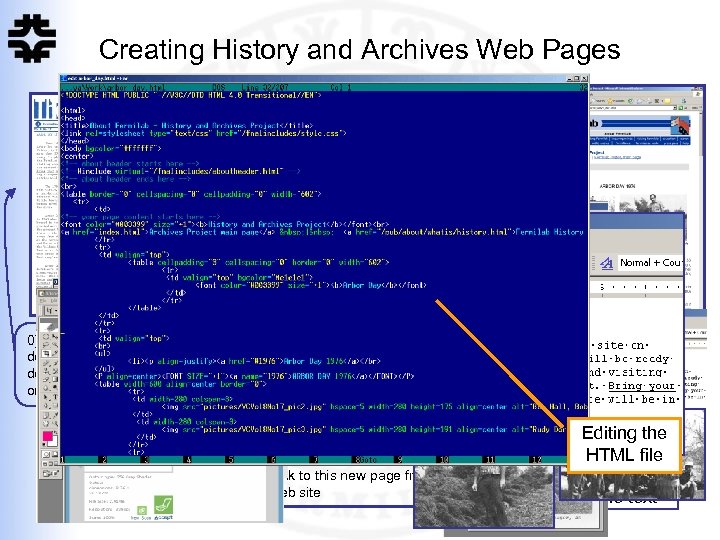Click 'Arbor Day' text in code

click(x=362, y=285)
